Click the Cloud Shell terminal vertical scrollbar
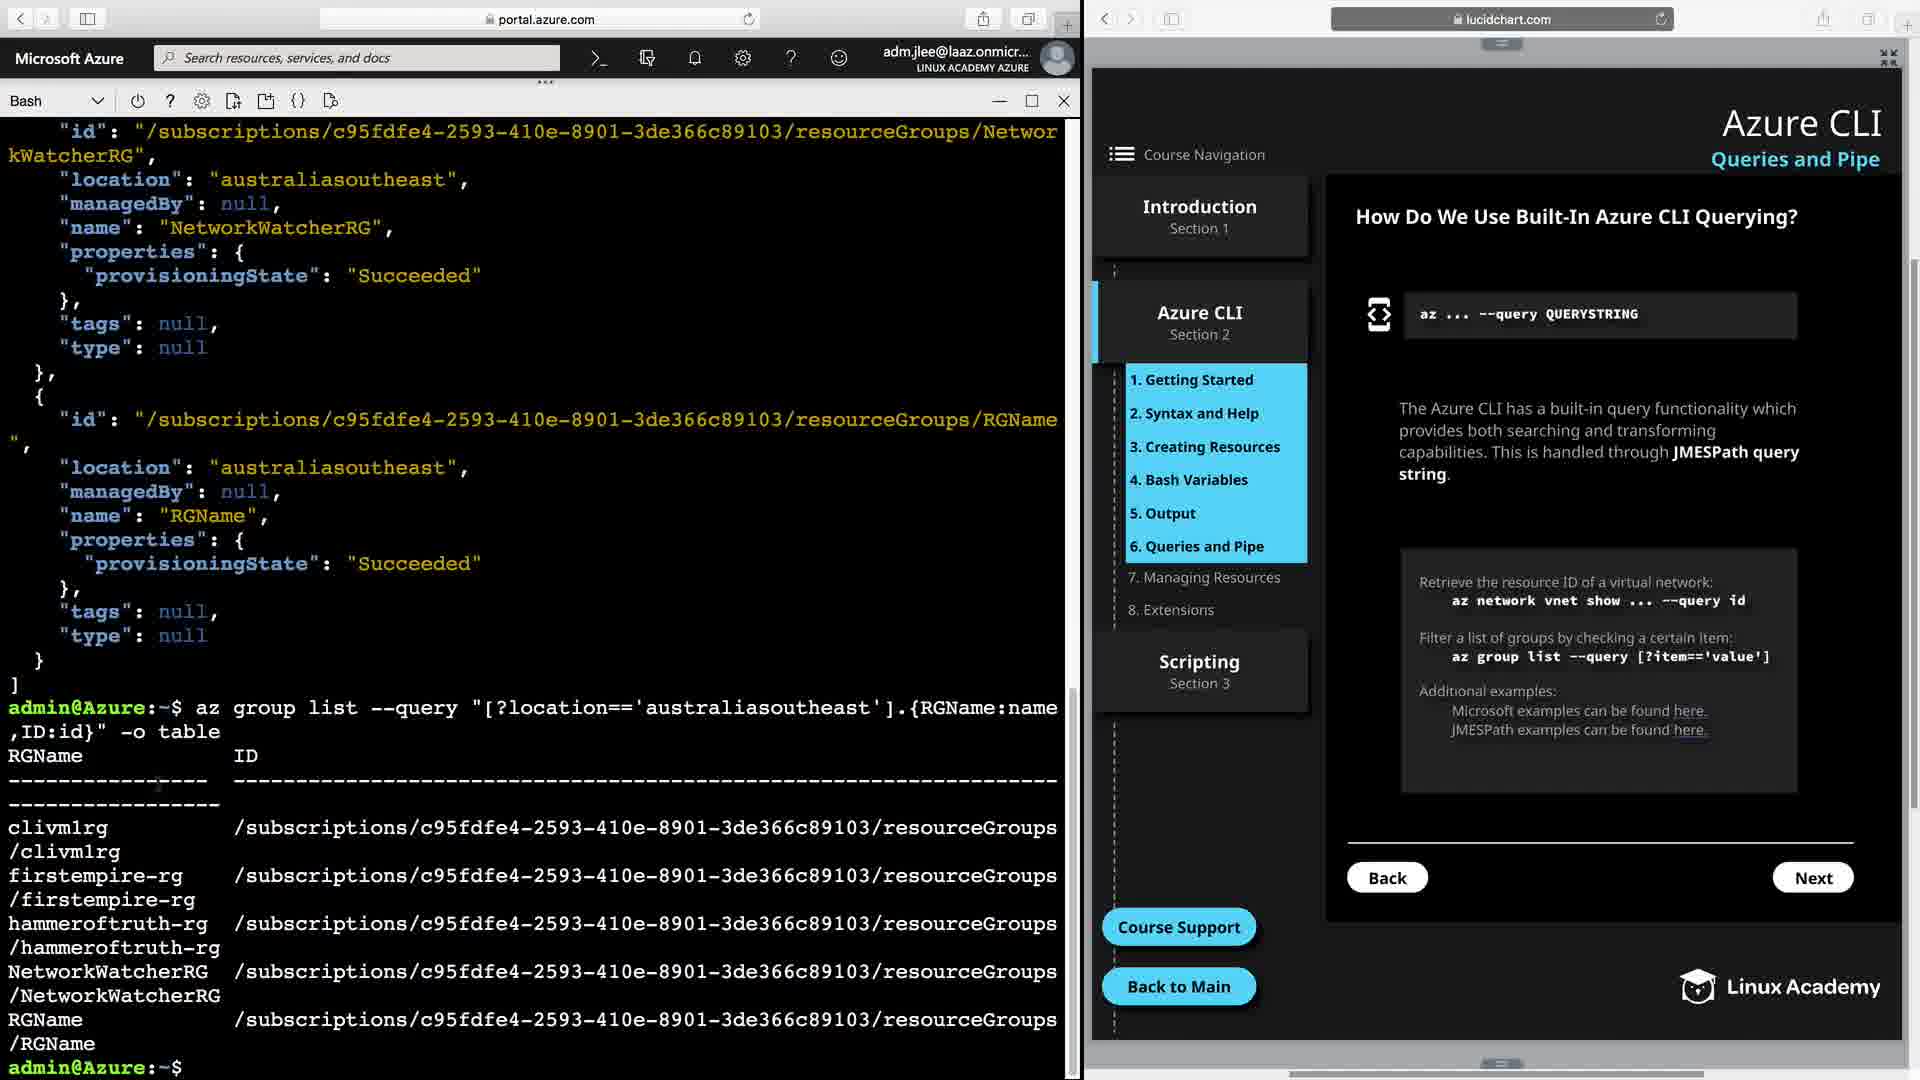The image size is (1920, 1080). (1072, 880)
